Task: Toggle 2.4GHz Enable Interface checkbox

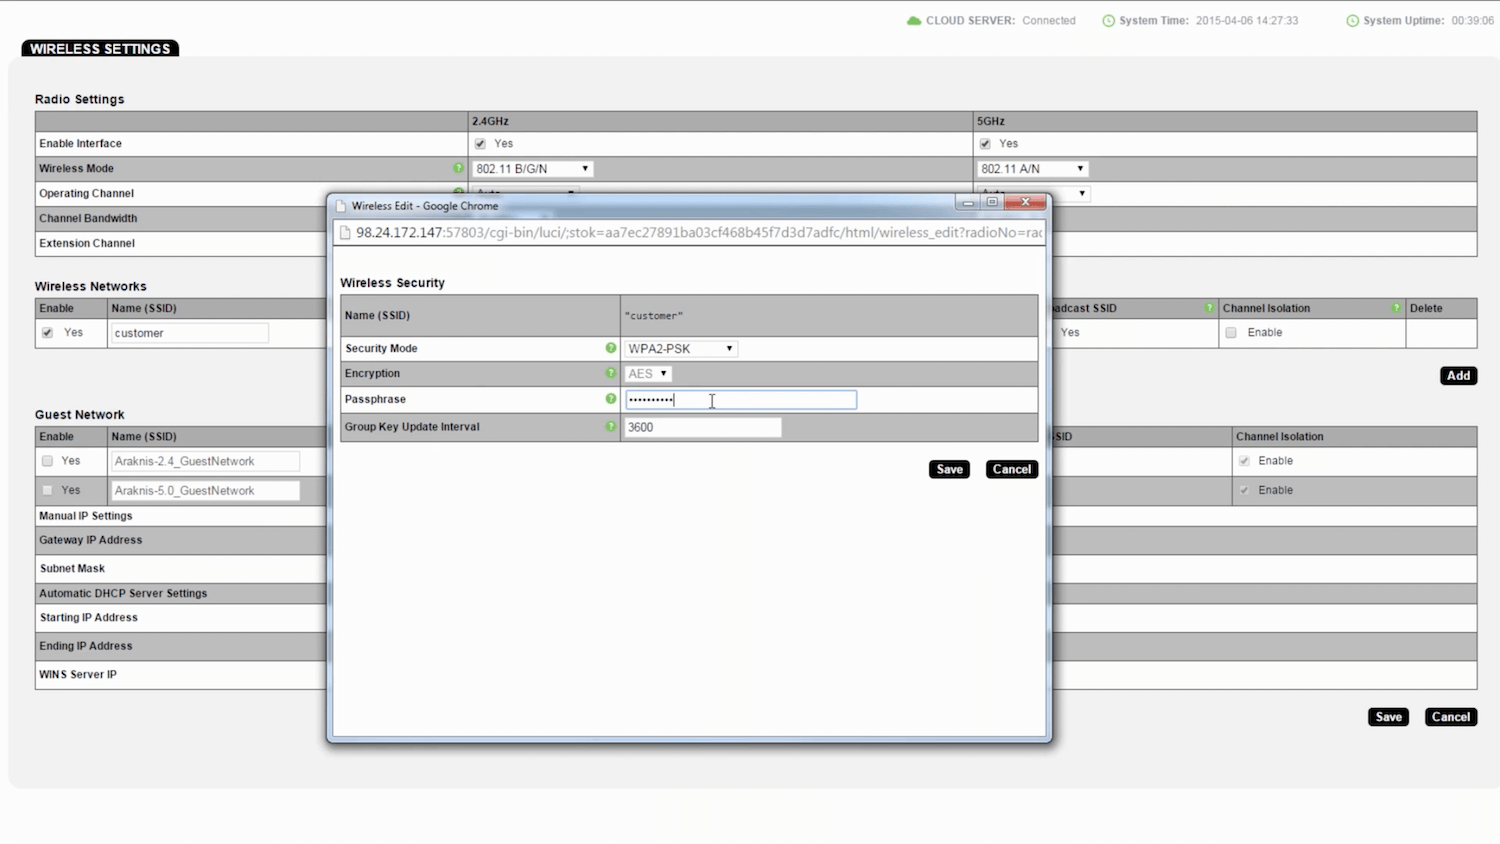Action: (x=480, y=144)
